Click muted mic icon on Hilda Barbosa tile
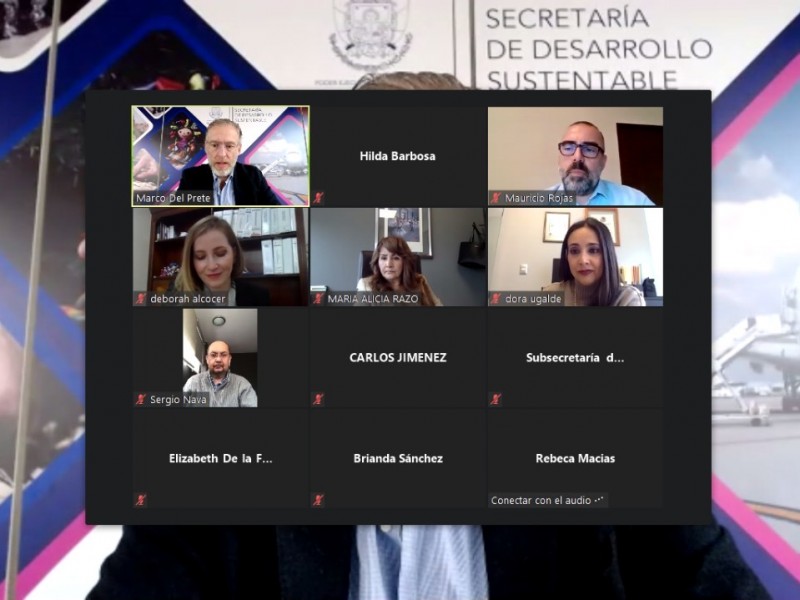800x600 pixels. [318, 197]
